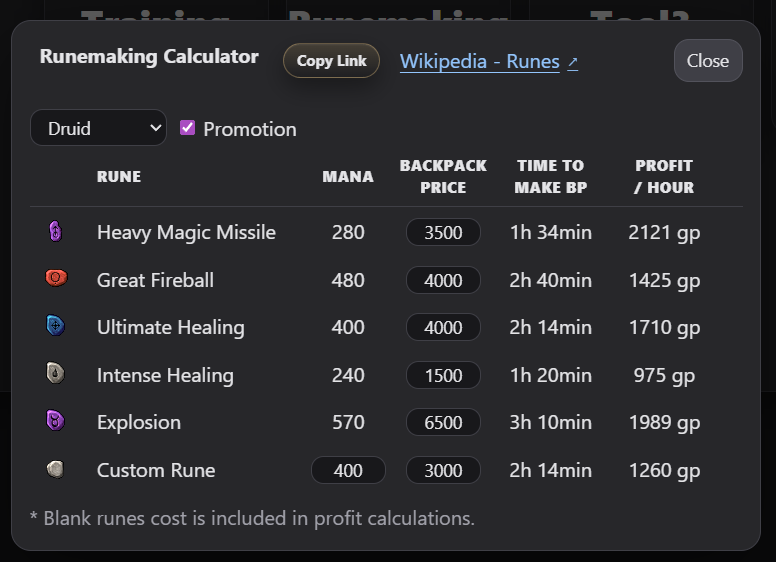Edit Ultimate Healing backpack price field
The height and width of the screenshot is (562, 776).
coord(443,327)
